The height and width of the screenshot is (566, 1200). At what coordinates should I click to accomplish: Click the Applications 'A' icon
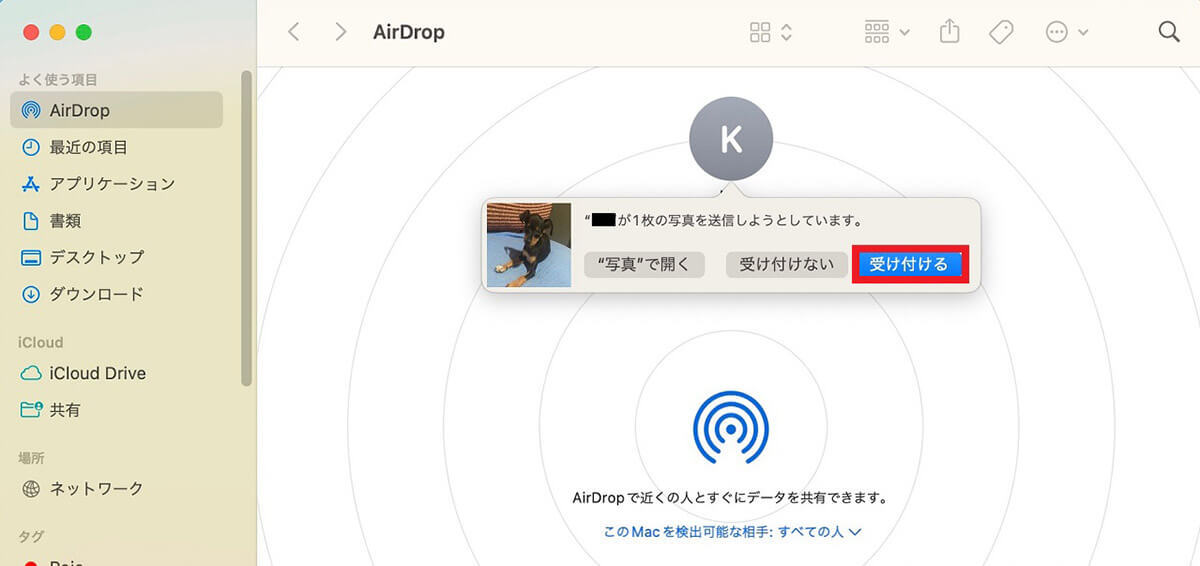click(x=31, y=184)
